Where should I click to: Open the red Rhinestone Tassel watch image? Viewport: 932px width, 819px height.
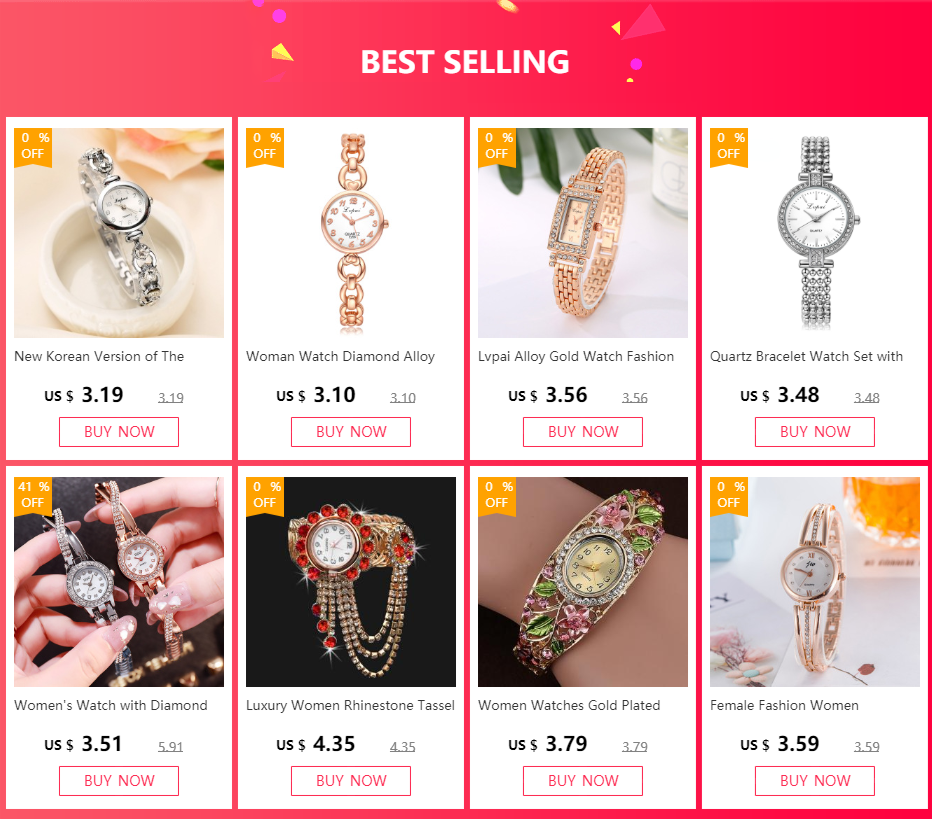351,582
